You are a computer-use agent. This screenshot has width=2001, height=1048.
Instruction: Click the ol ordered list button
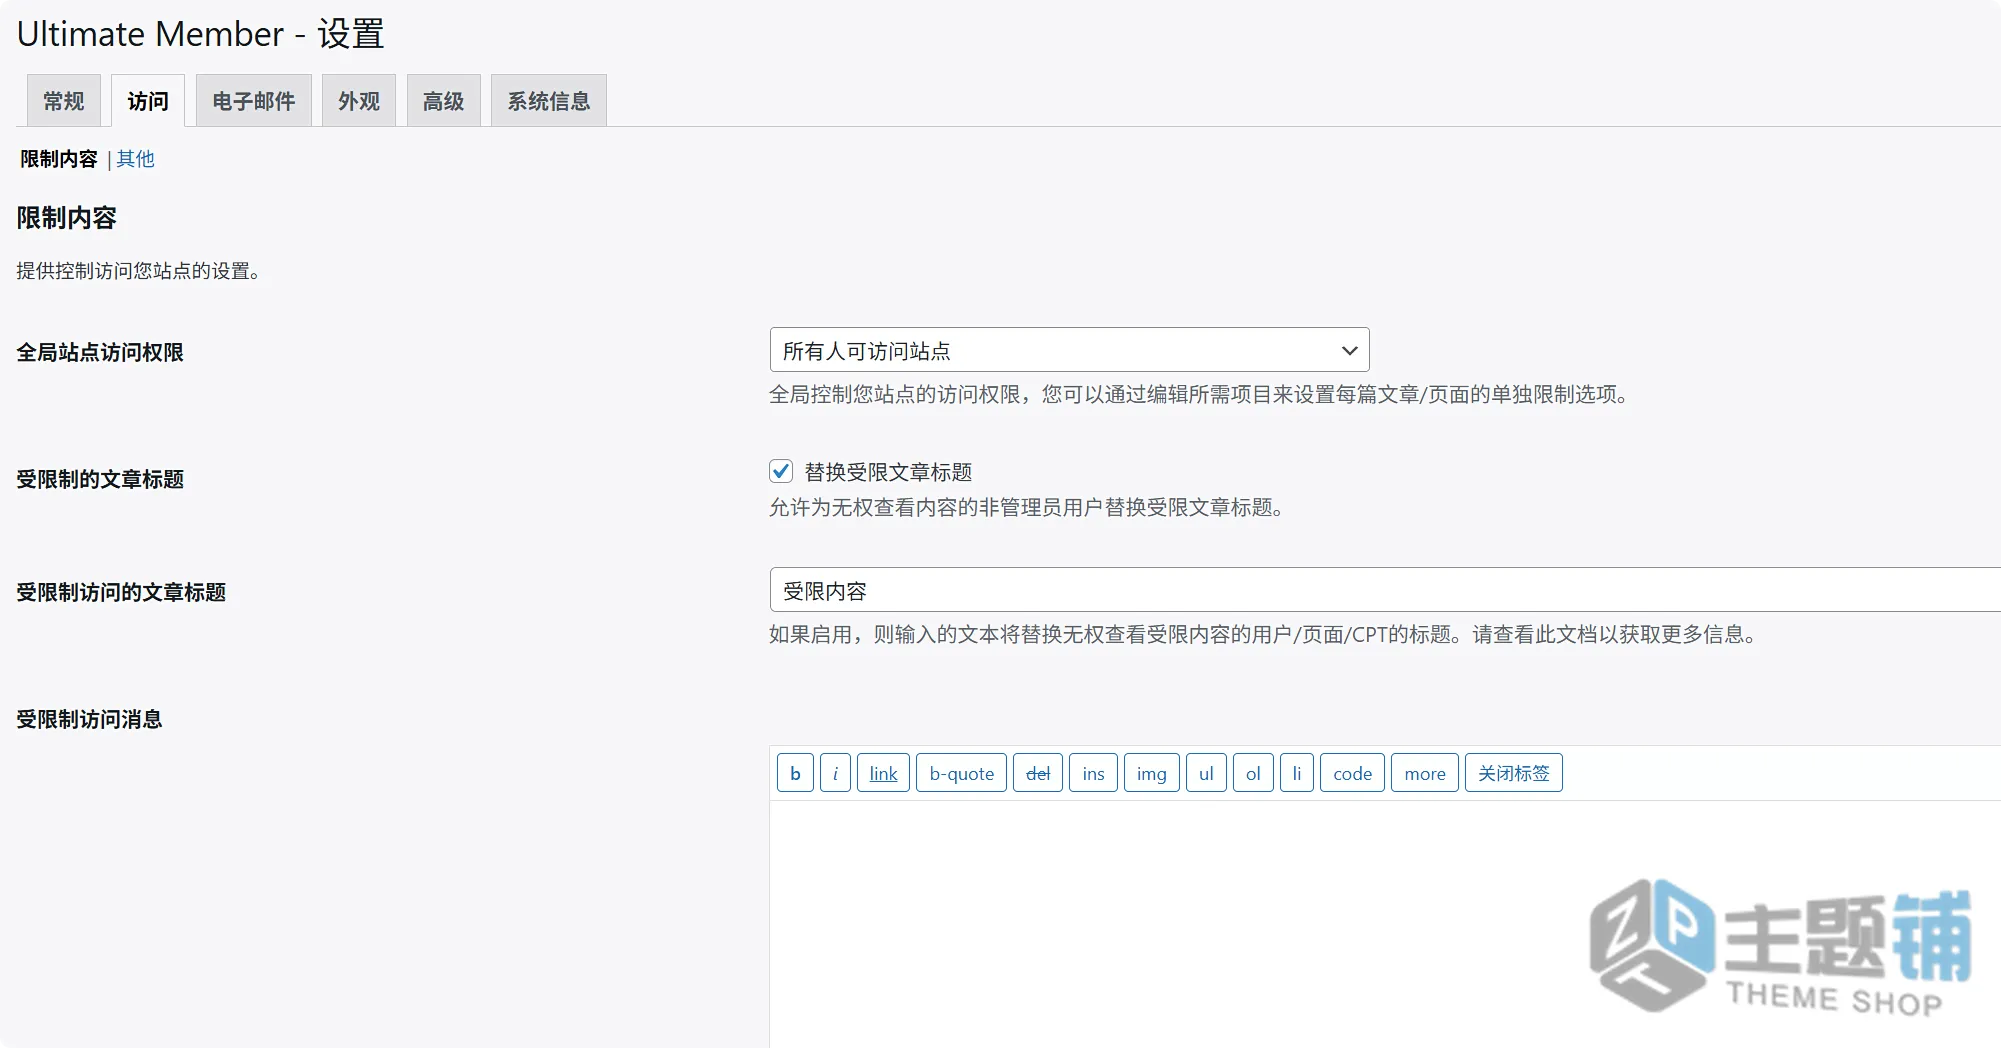1253,773
